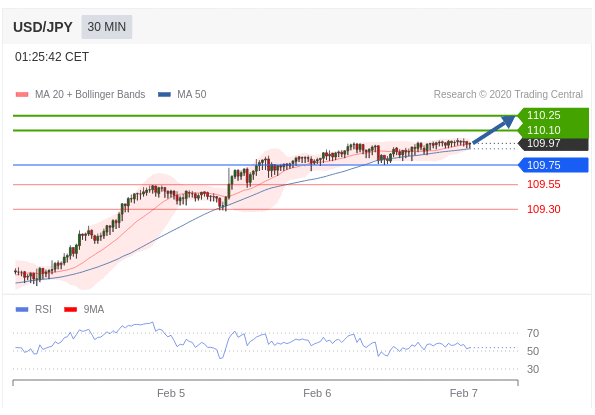Click the MA 20 + Bollinger Bands legend label
The image size is (595, 415).
[x=90, y=94]
